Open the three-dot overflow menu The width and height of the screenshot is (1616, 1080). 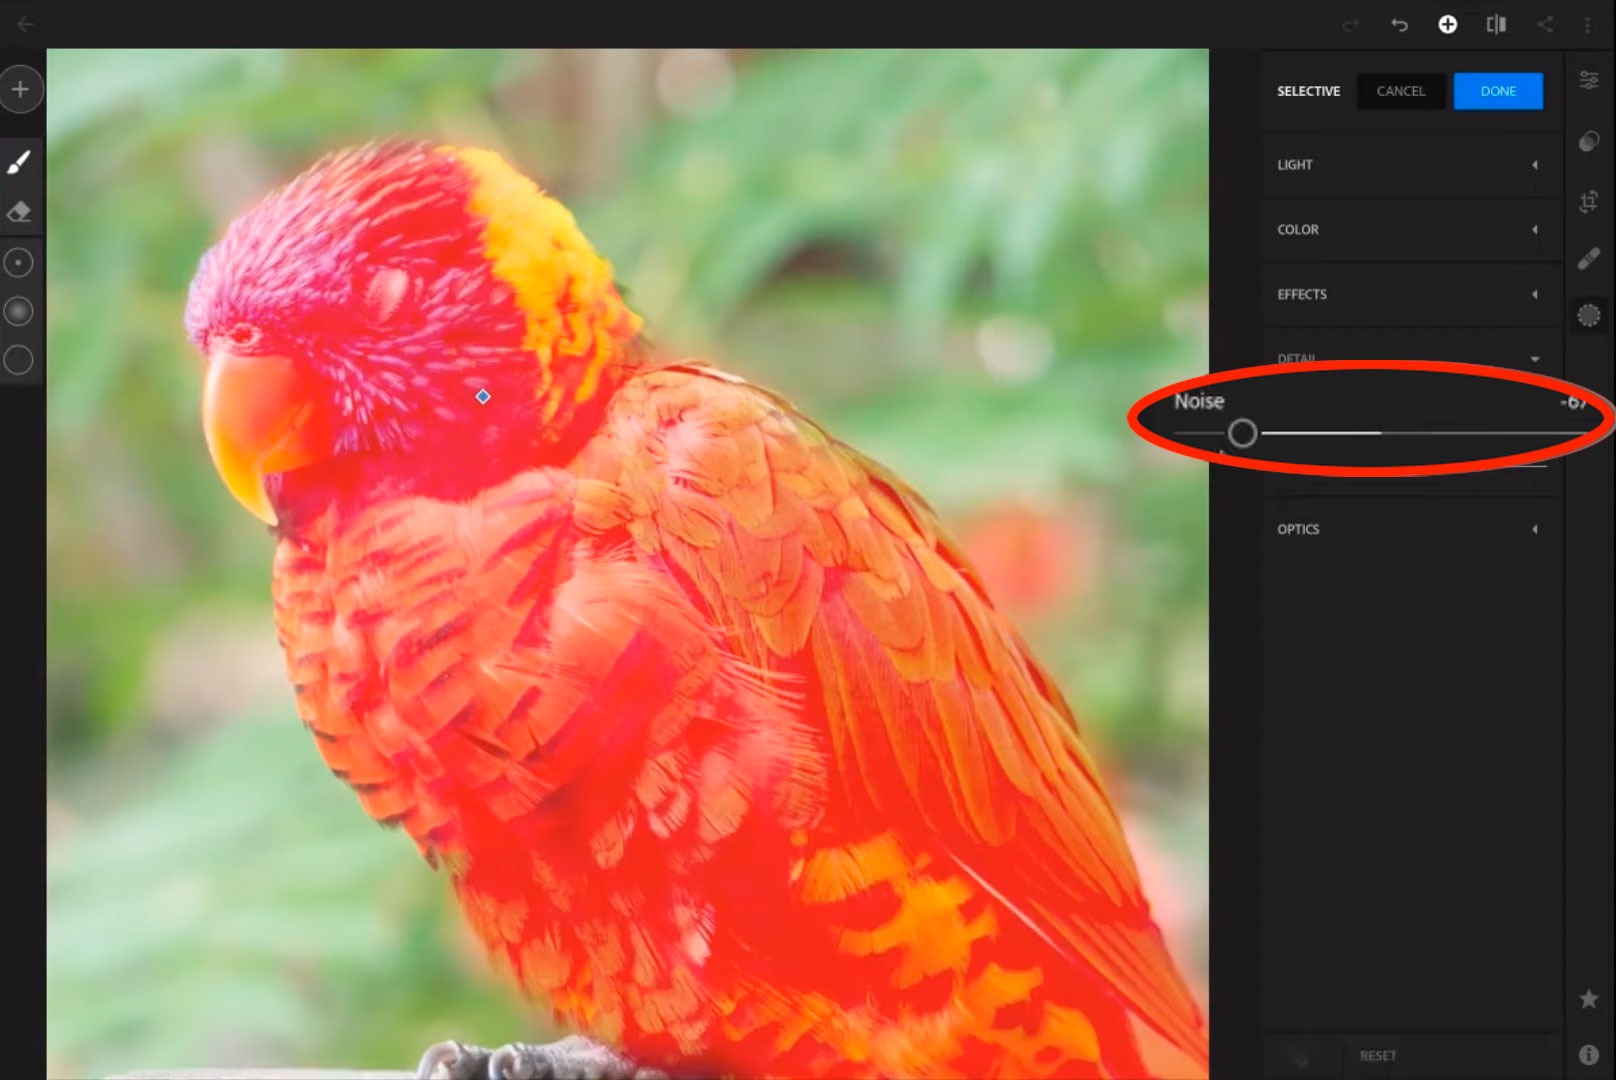point(1588,24)
